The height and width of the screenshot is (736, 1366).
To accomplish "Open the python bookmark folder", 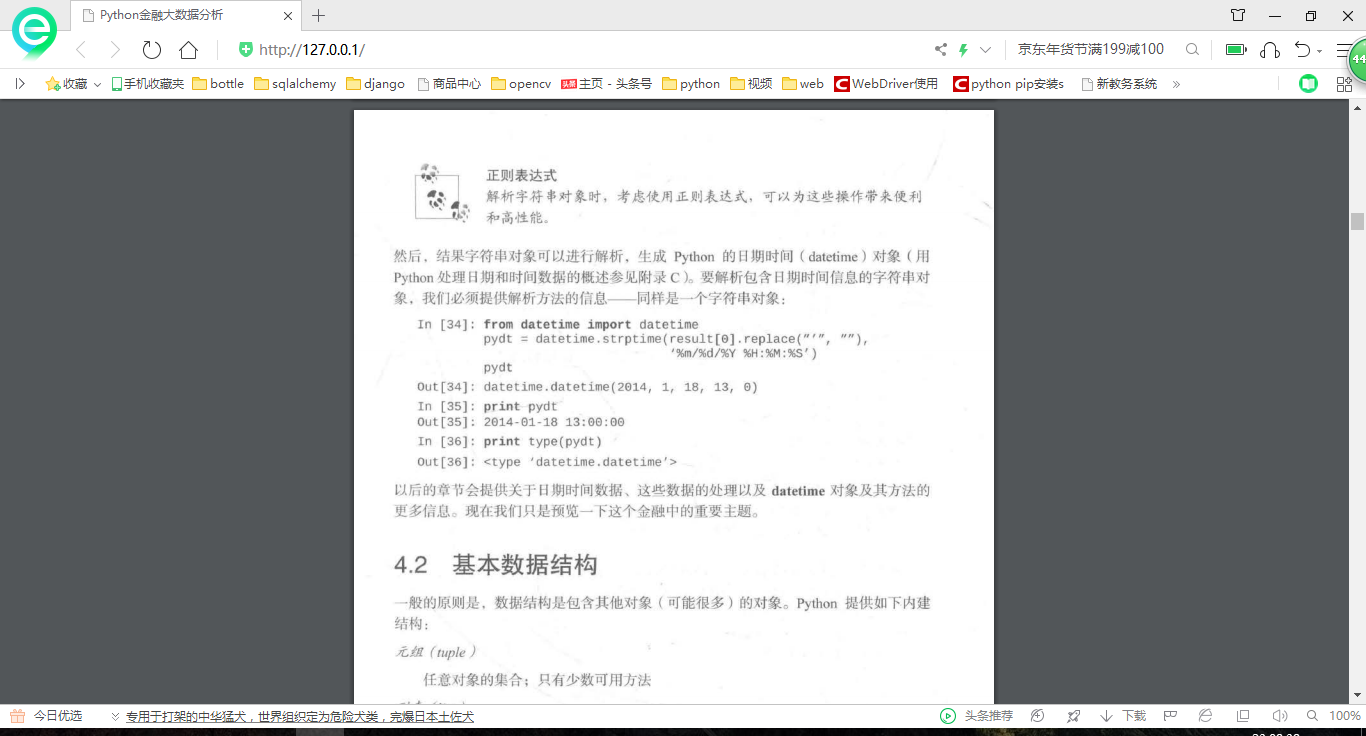I will point(691,84).
